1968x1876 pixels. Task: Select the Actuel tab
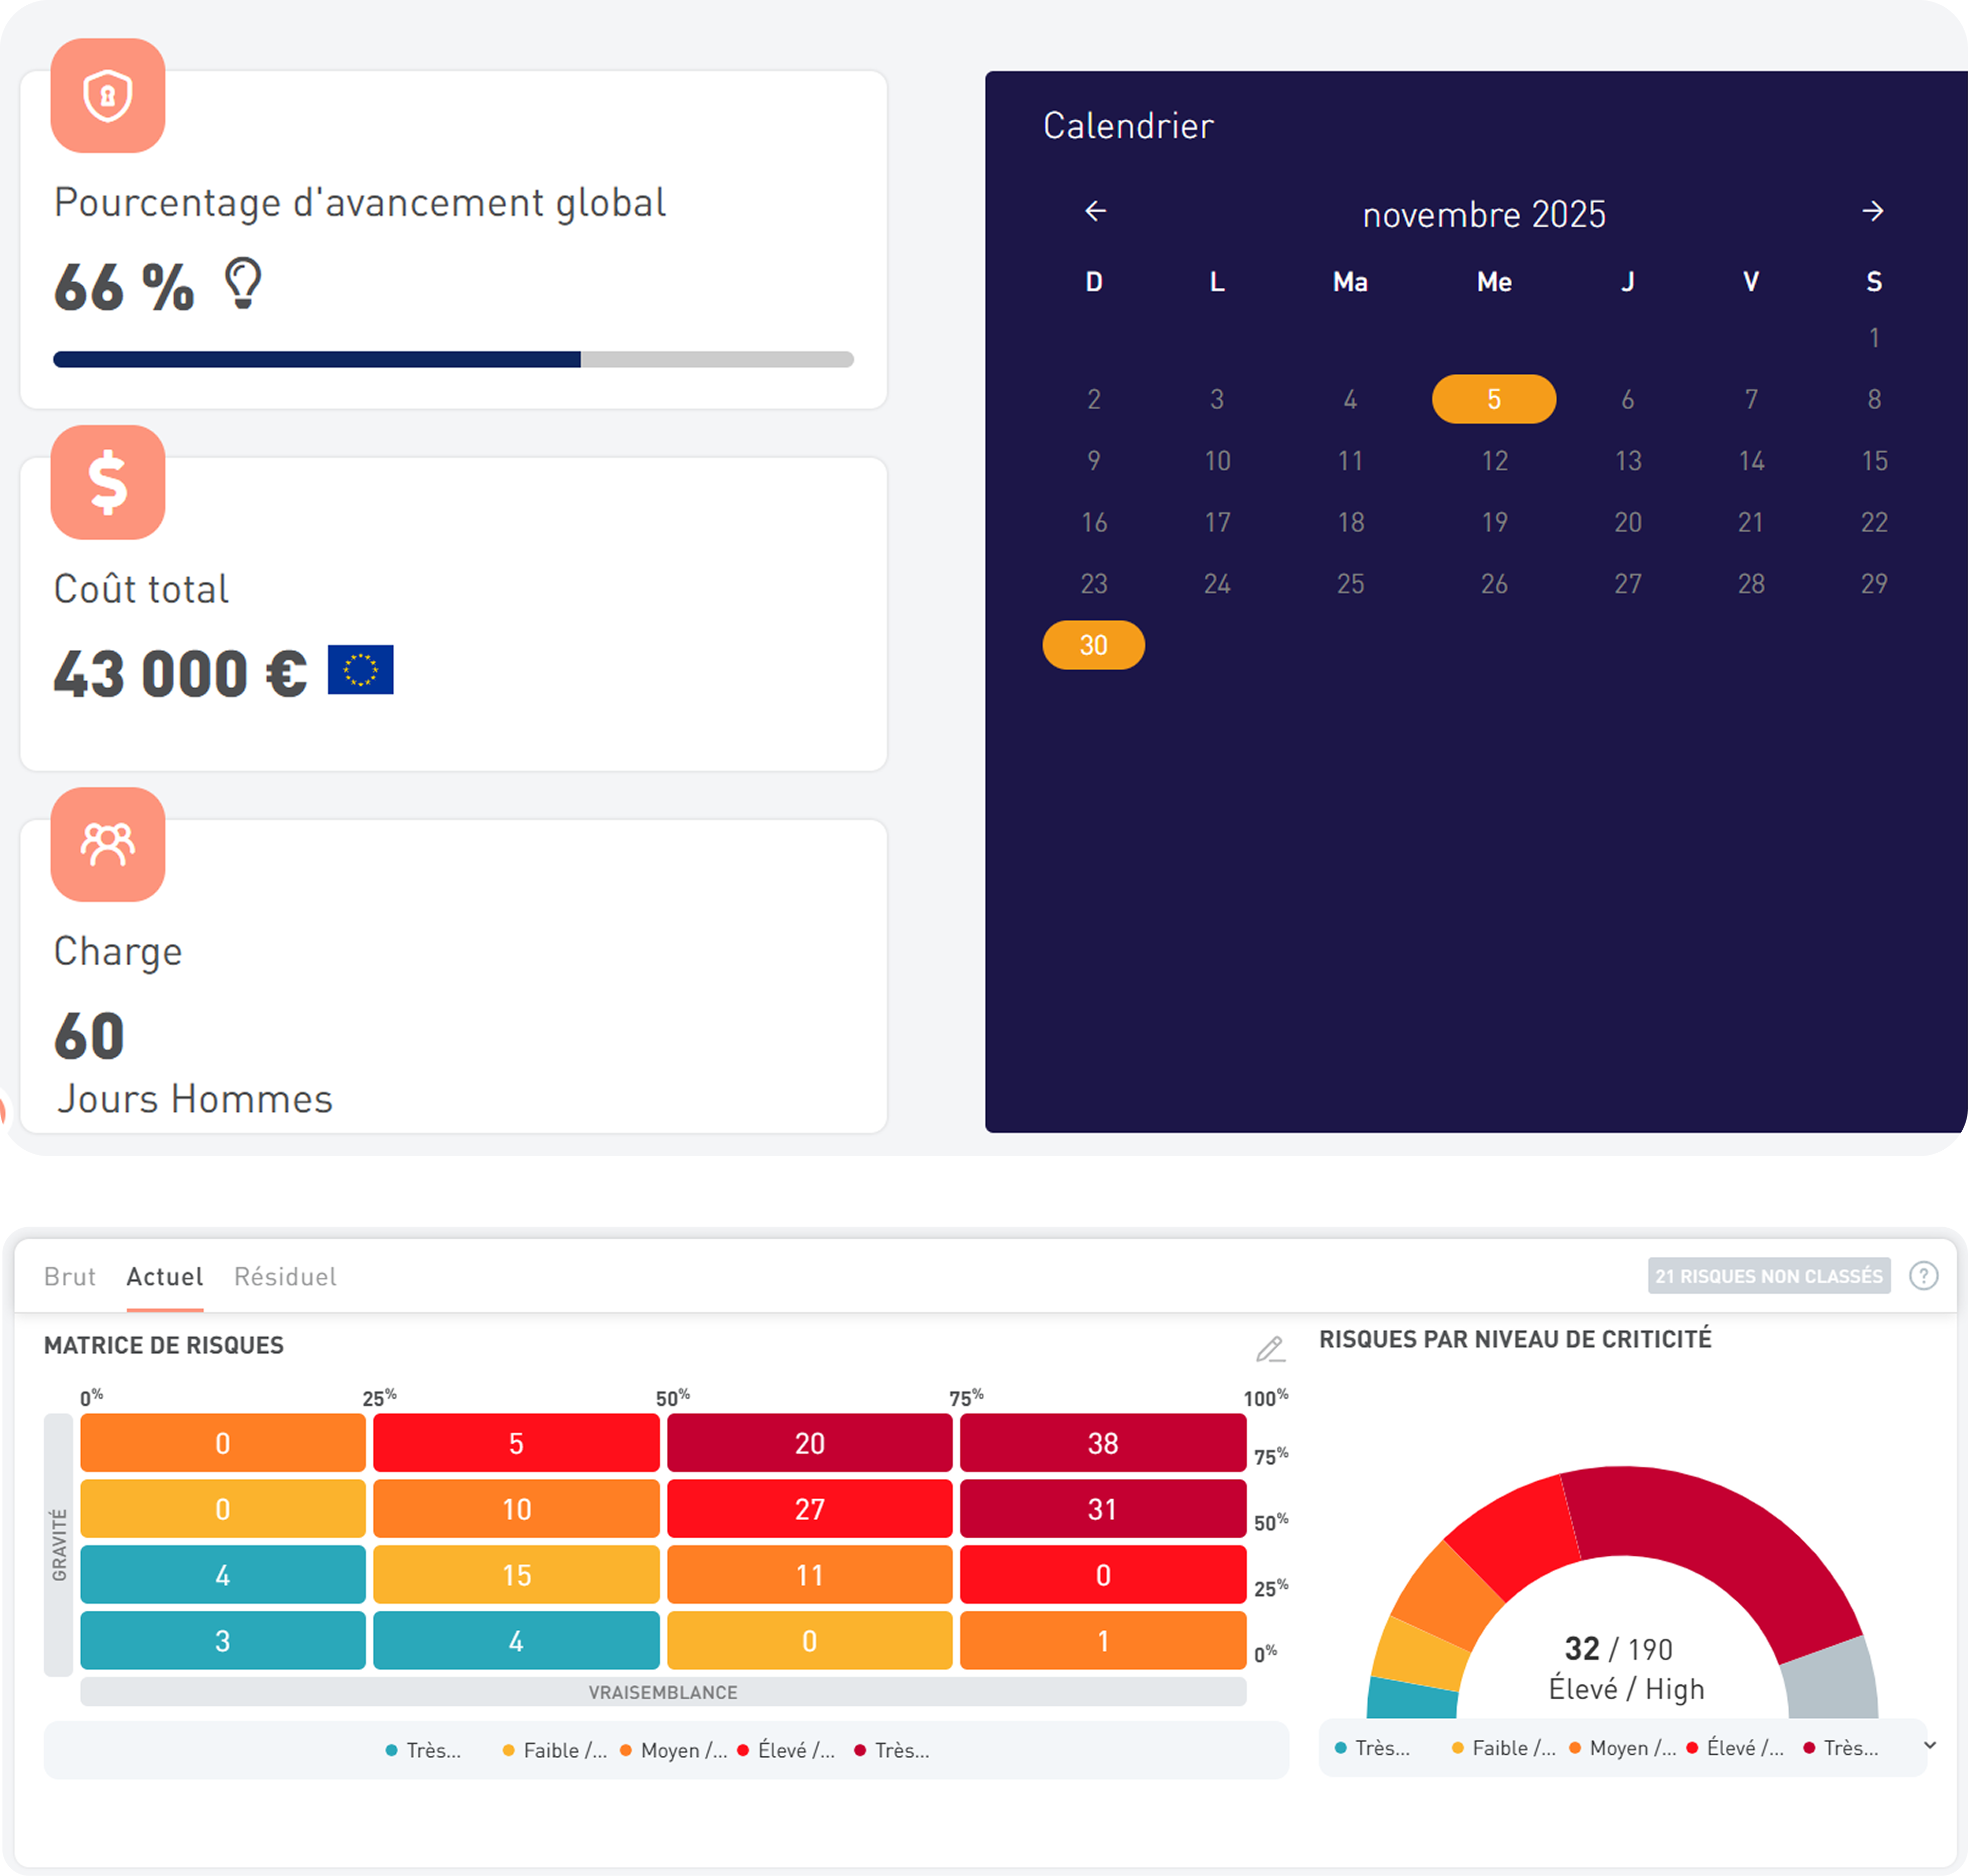(x=165, y=1276)
